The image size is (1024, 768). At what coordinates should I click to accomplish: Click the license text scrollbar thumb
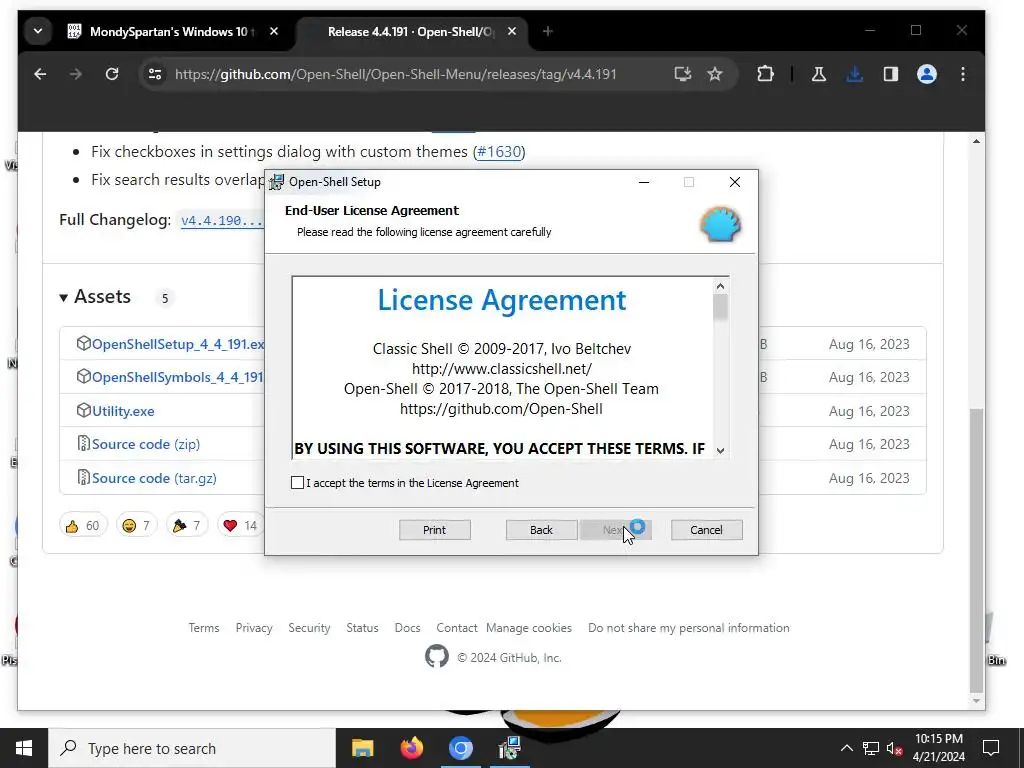[720, 307]
